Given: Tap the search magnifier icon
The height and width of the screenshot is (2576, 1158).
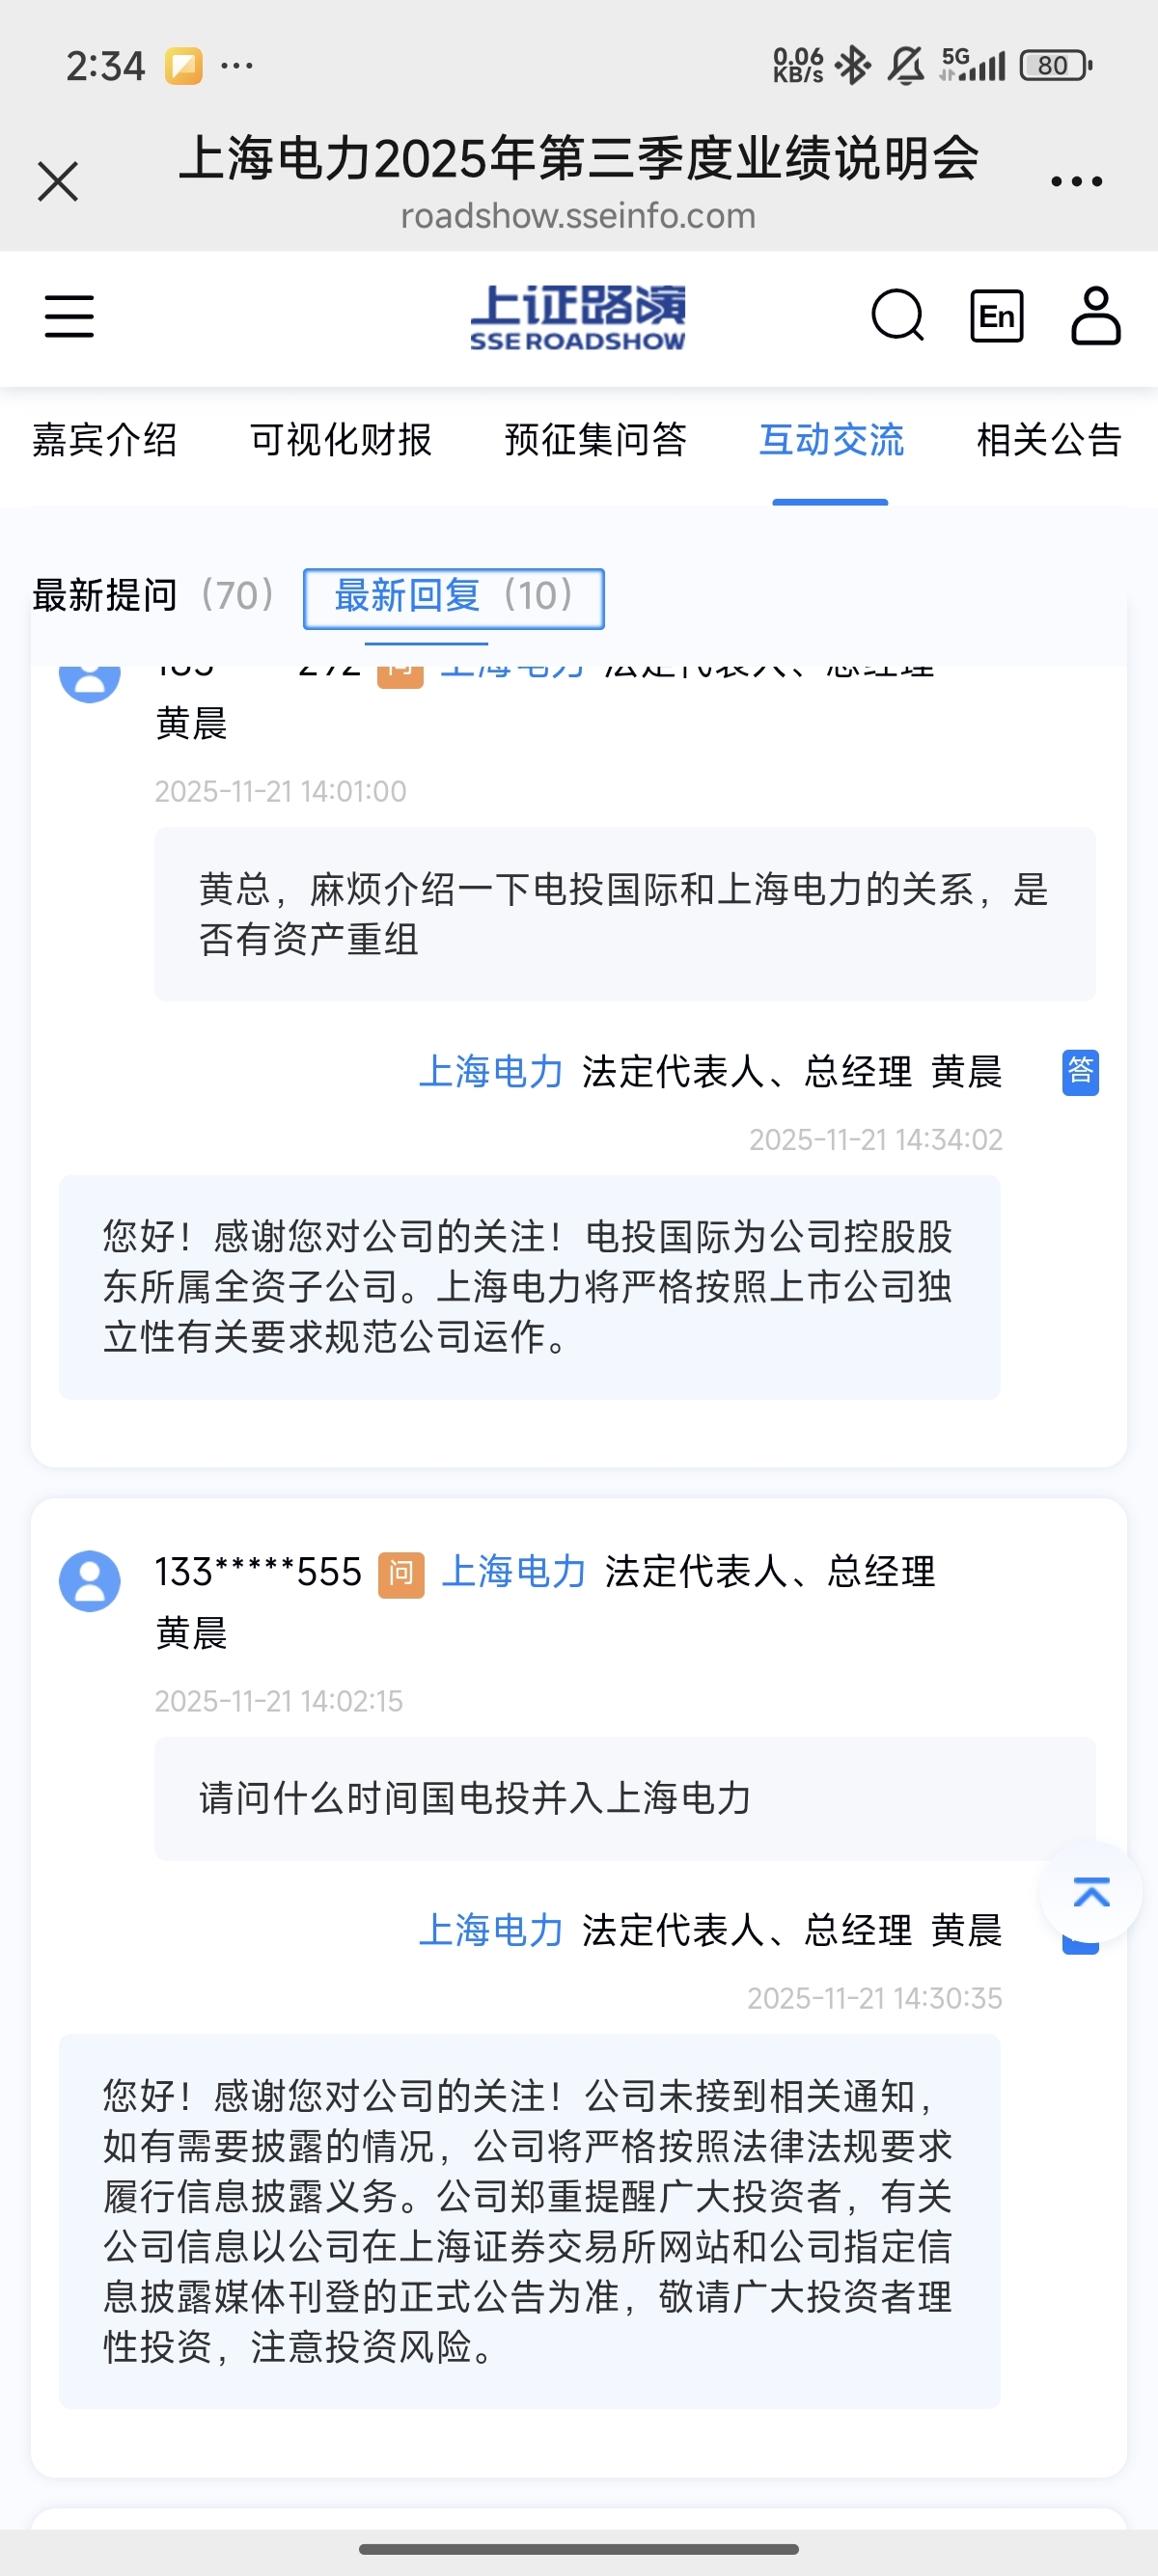Looking at the screenshot, I should point(897,316).
